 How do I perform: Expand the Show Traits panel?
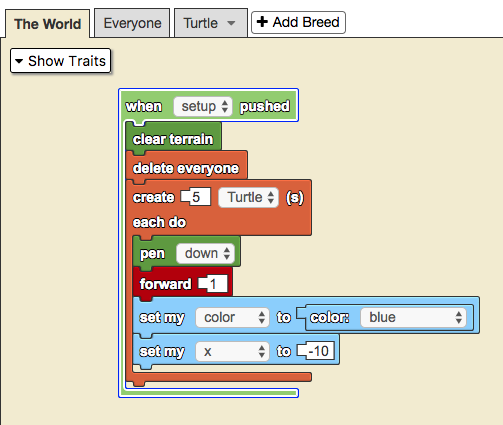point(60,61)
